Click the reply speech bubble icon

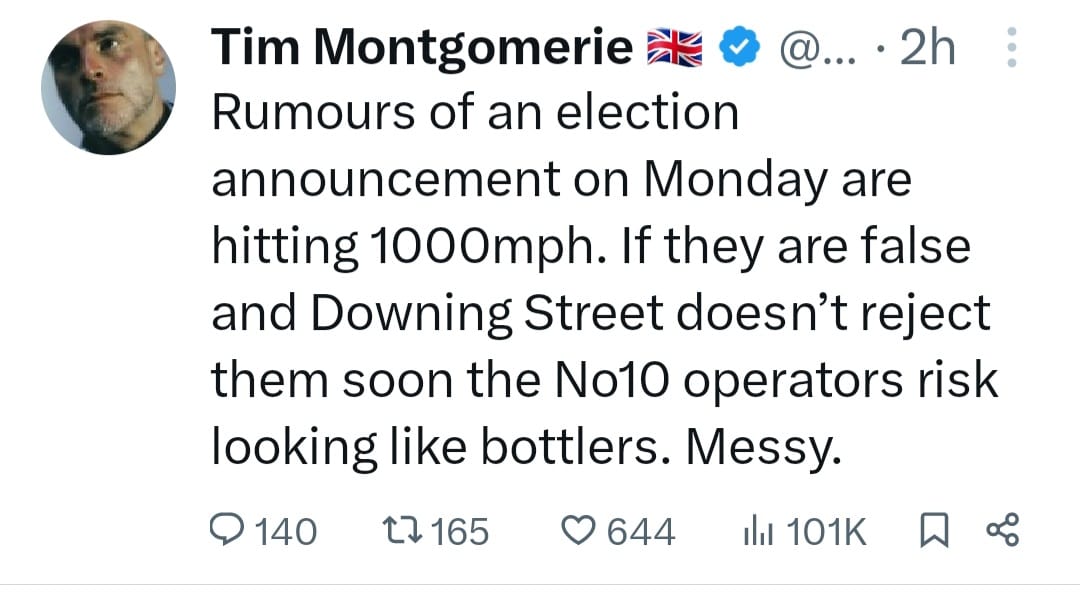pyautogui.click(x=228, y=531)
